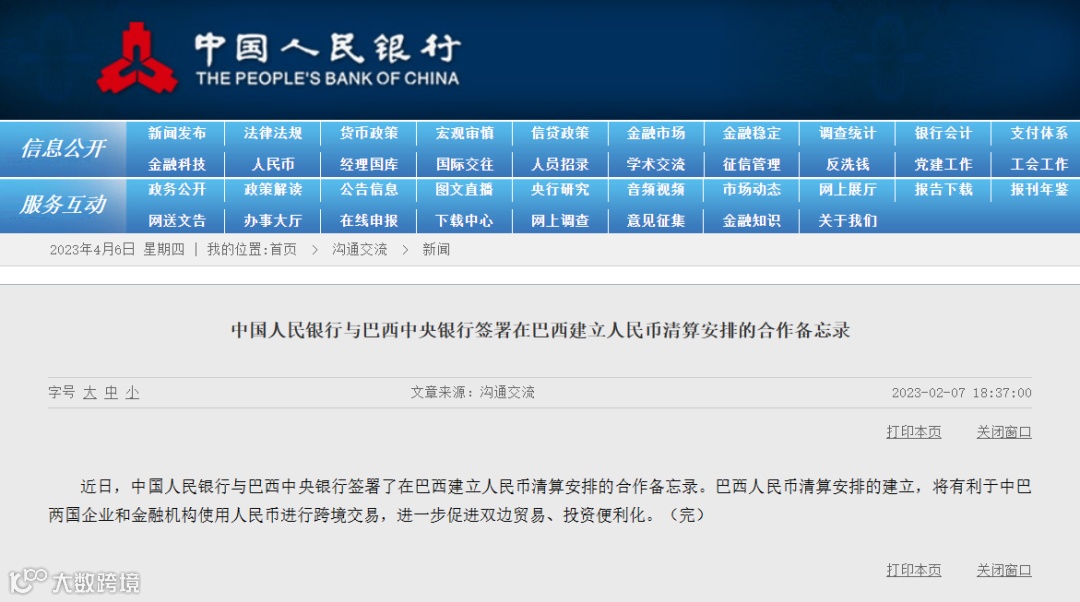This screenshot has height=602, width=1080.
Task: Click the upper 关闭窗口 link
Action: (x=1004, y=432)
